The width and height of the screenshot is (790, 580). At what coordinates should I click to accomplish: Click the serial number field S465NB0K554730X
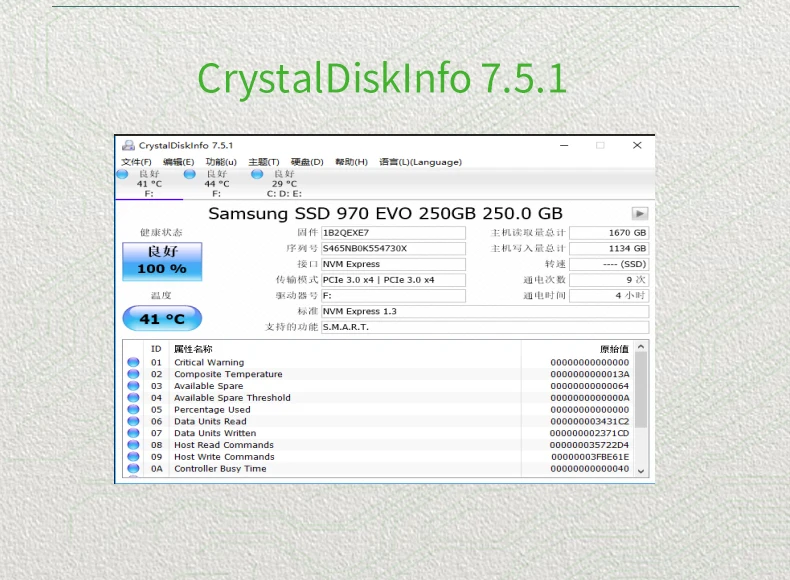click(x=393, y=248)
